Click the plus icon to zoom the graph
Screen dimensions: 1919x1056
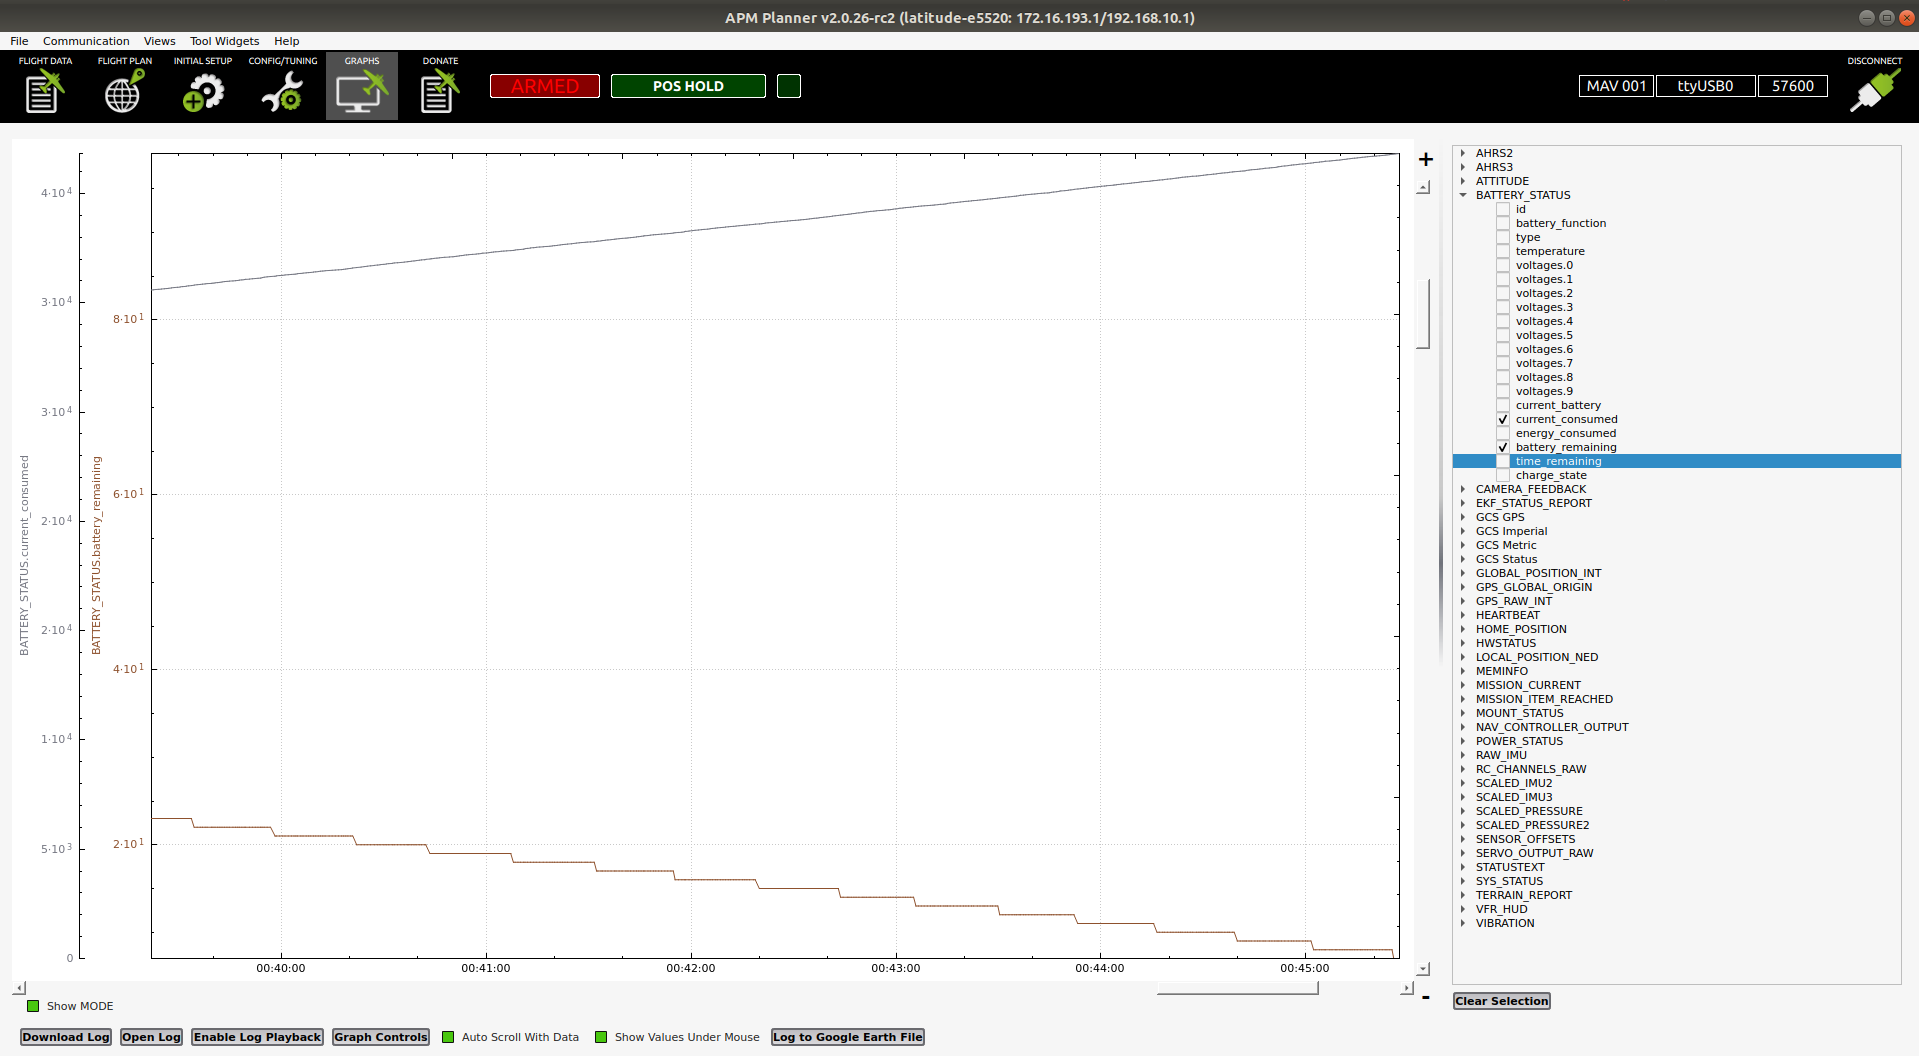pos(1425,159)
